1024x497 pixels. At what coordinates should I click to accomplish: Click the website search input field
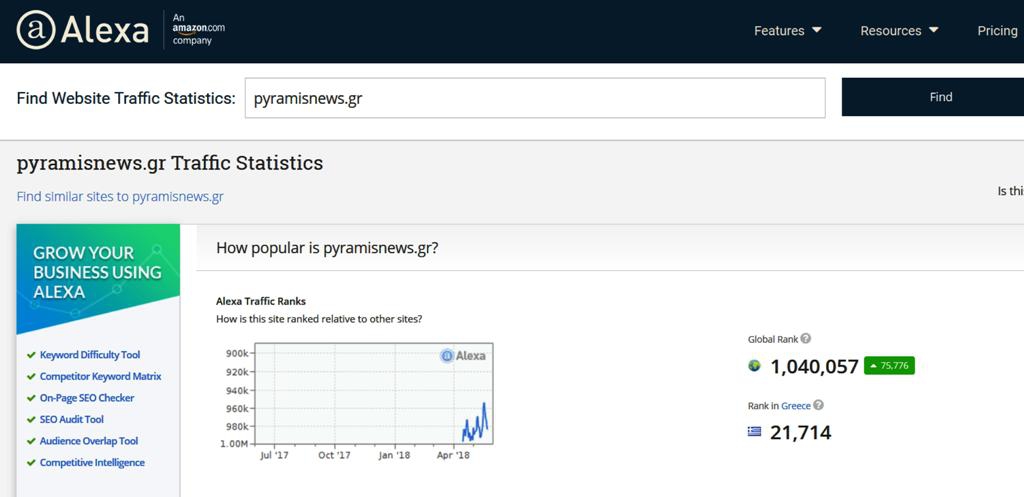(x=535, y=98)
